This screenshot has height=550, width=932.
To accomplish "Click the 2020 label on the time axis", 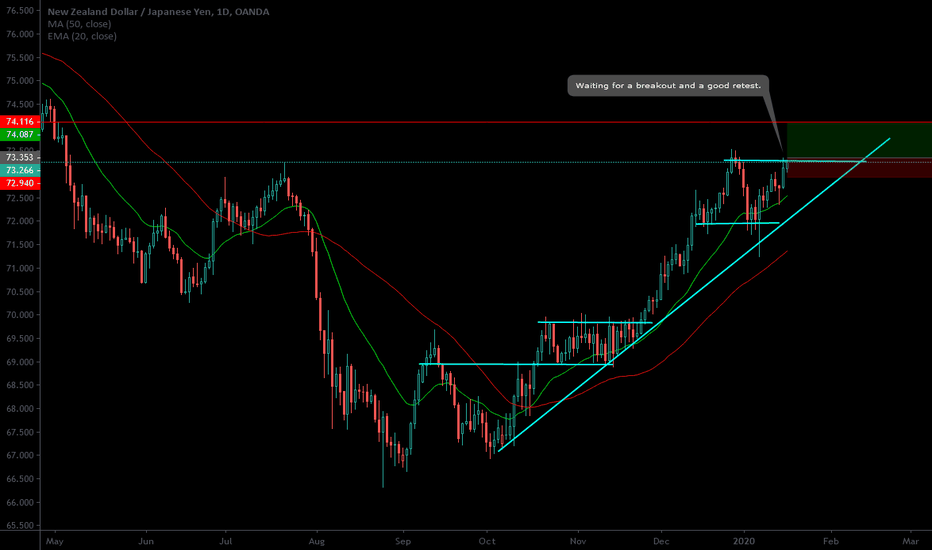I will [x=745, y=540].
